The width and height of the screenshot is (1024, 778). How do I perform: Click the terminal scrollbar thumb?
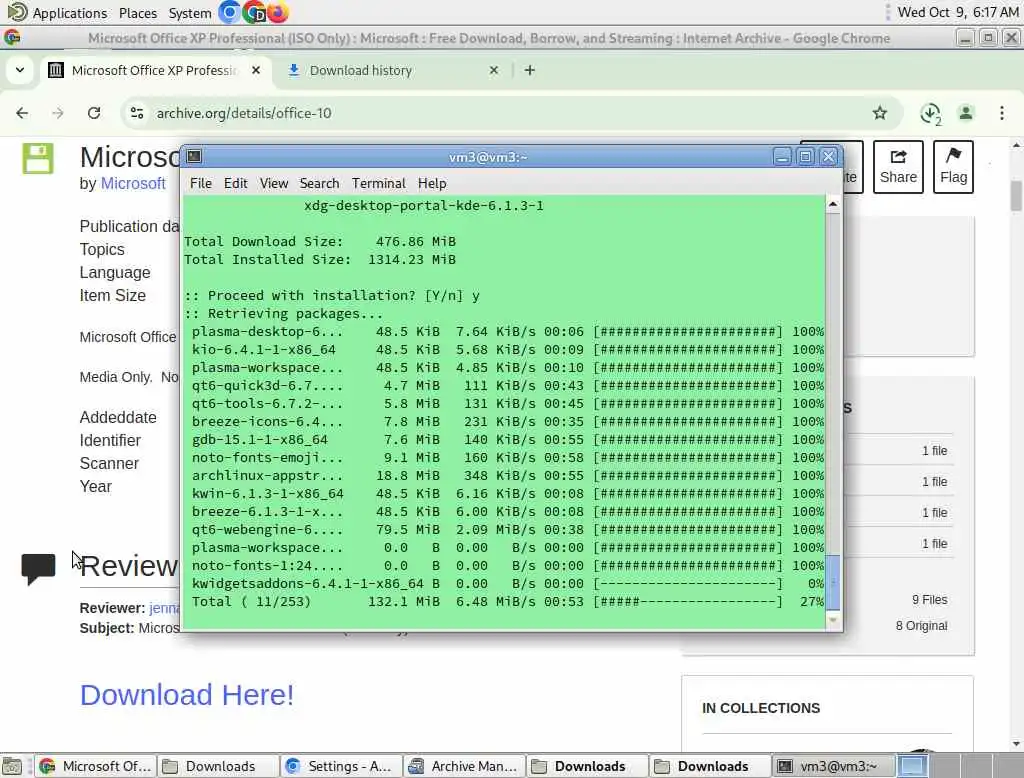[x=833, y=582]
